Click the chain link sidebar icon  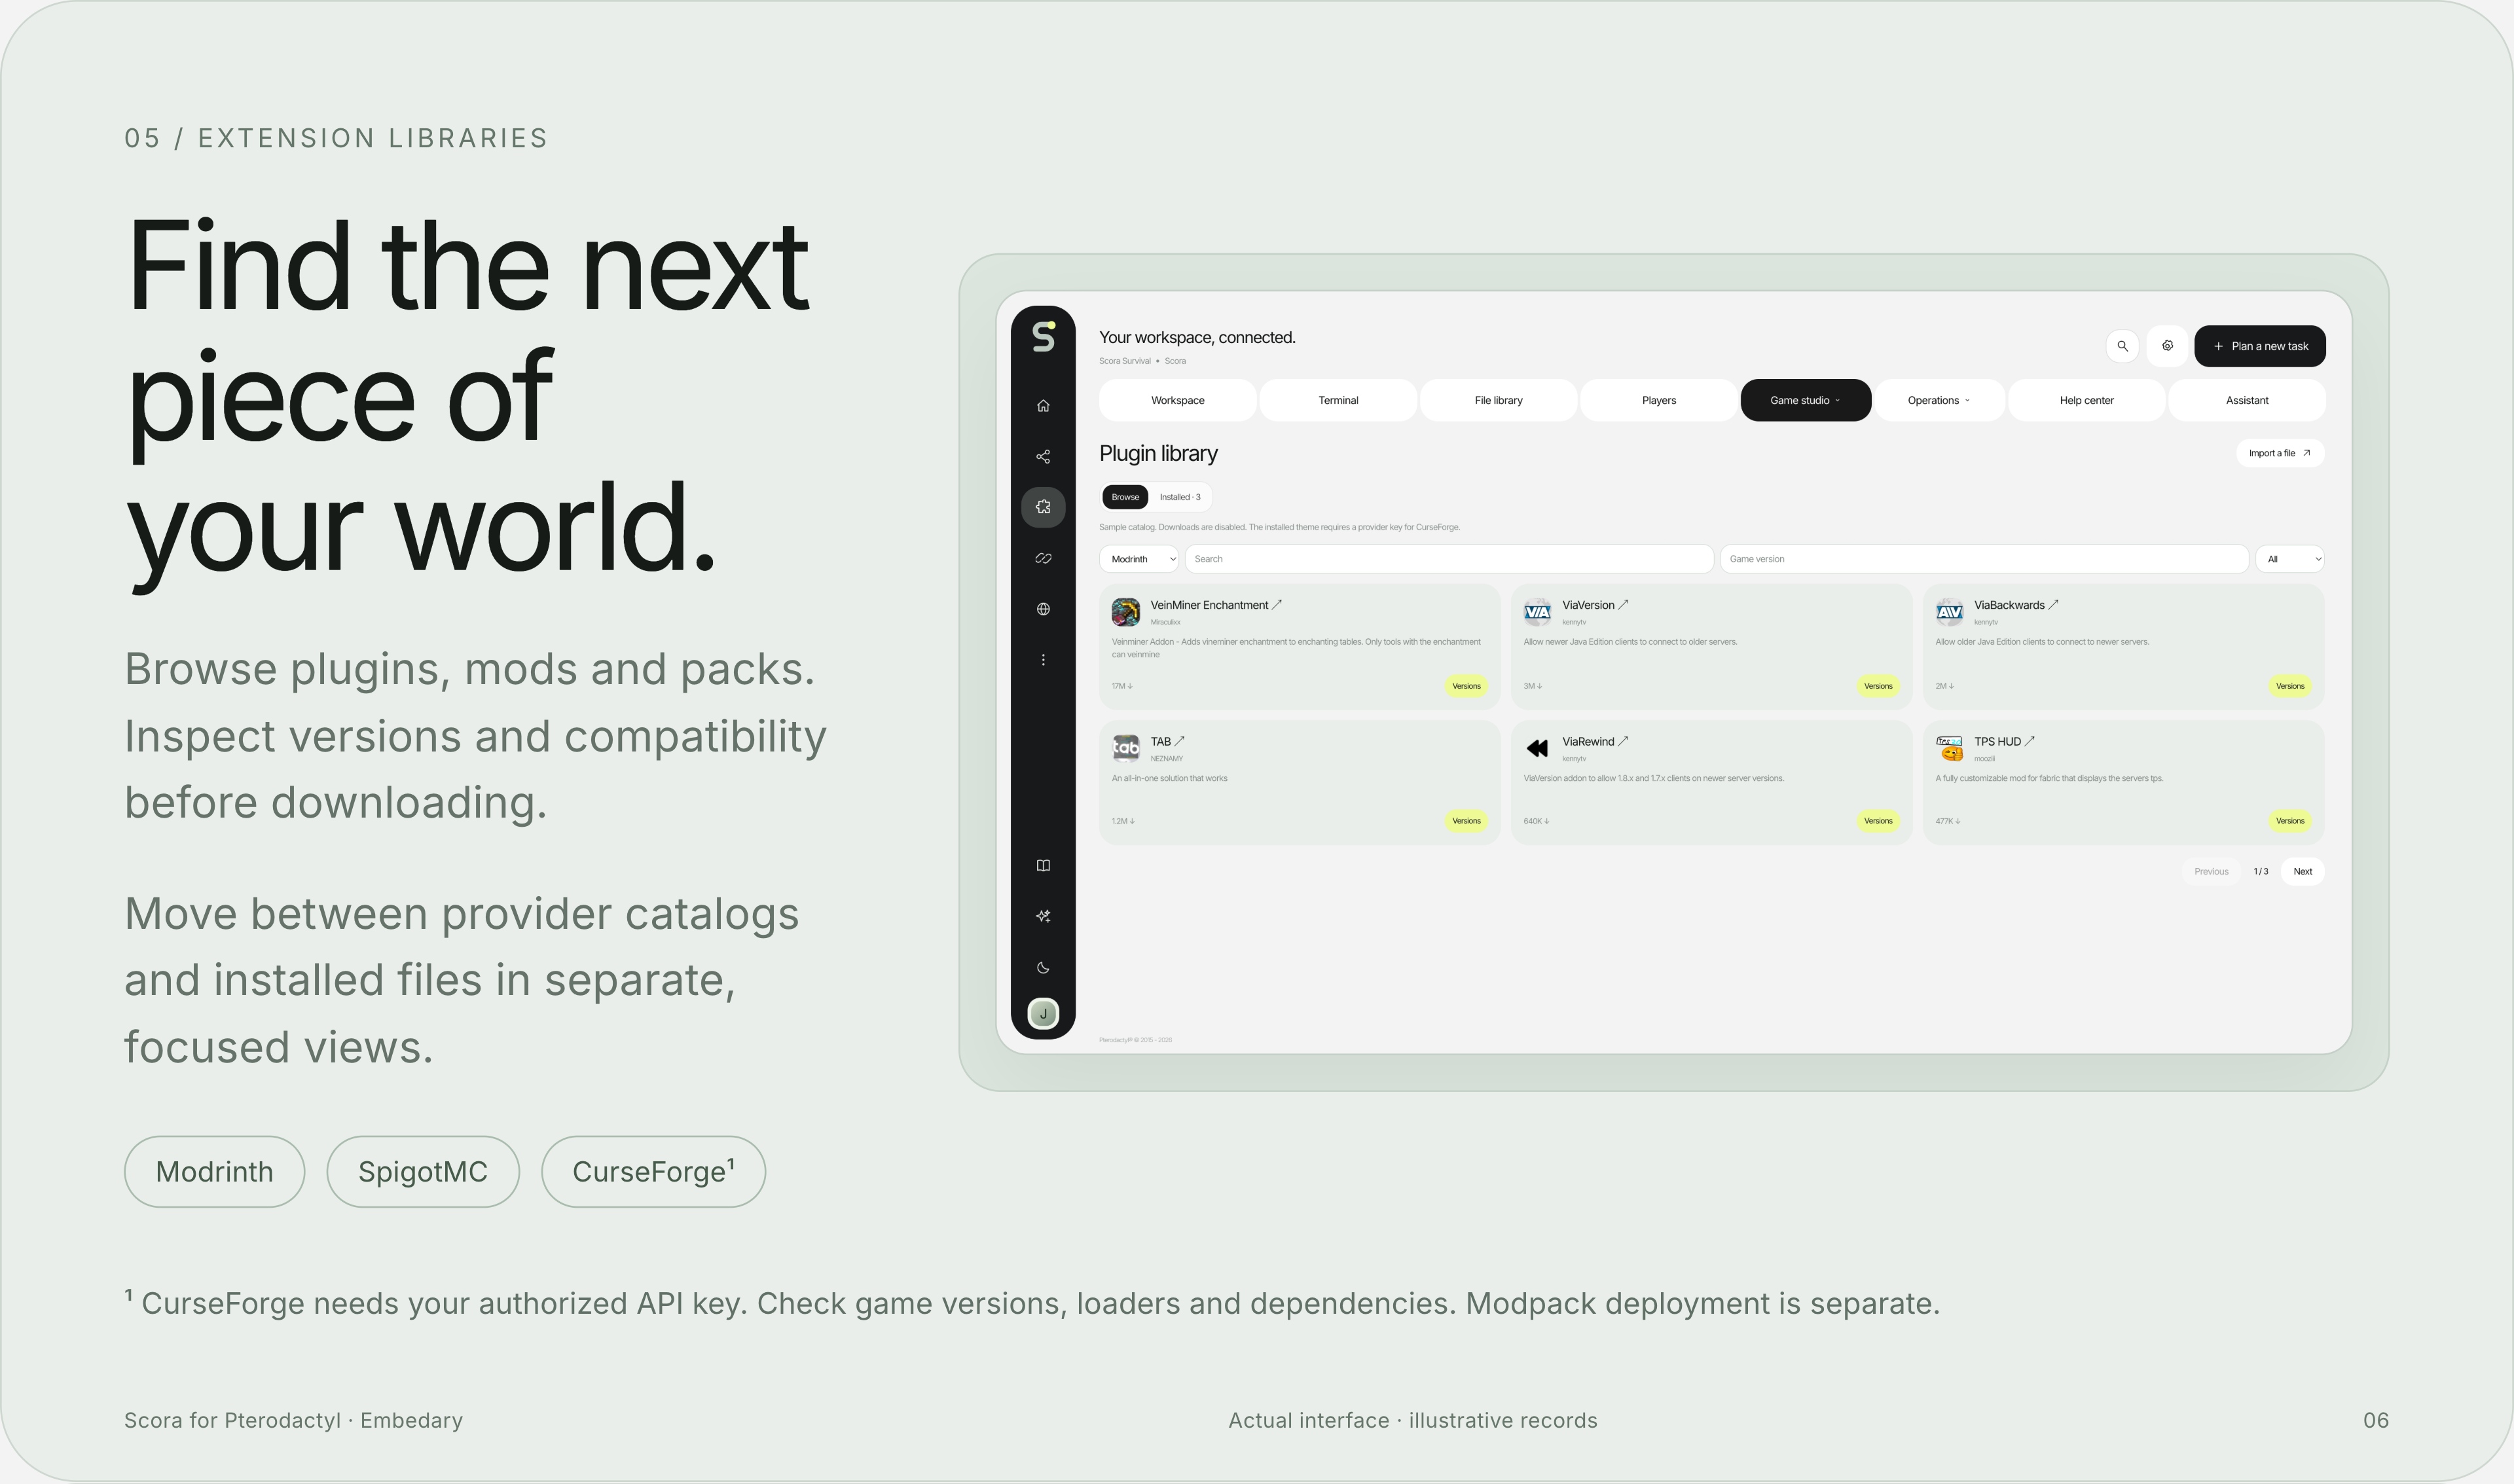(x=1043, y=558)
